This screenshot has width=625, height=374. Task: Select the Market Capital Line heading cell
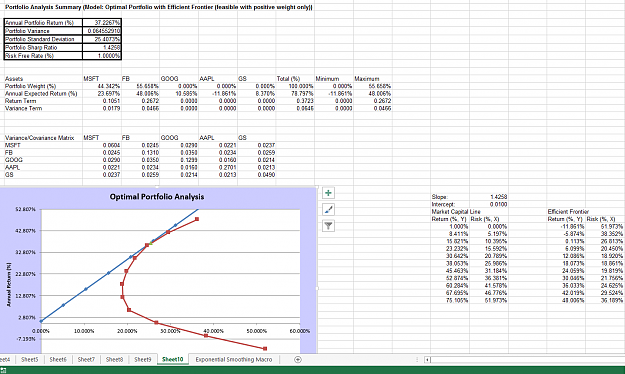456,212
